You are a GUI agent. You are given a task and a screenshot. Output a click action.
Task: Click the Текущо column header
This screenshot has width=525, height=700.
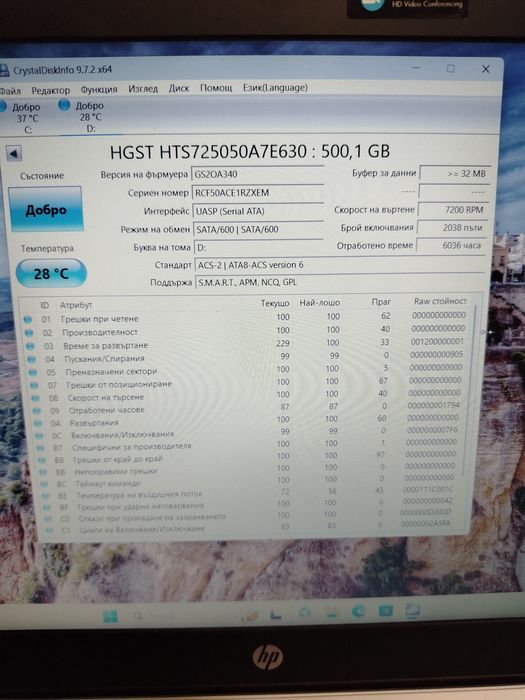(x=275, y=303)
